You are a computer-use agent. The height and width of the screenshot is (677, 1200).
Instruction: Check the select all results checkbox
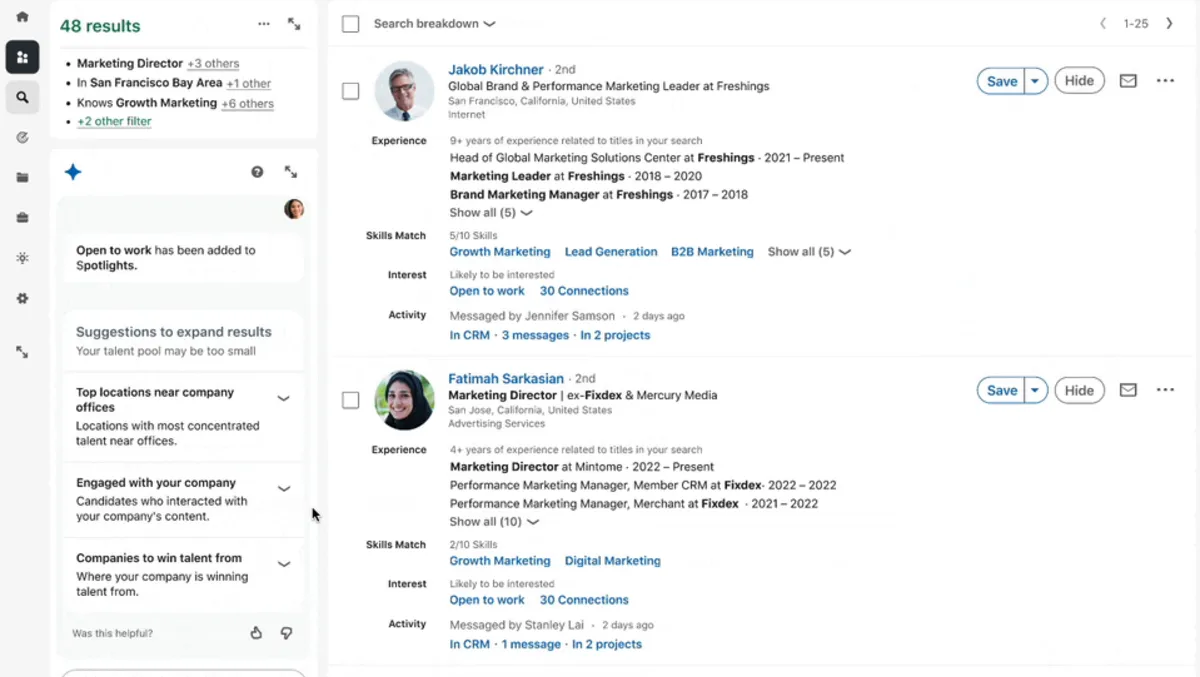[350, 24]
